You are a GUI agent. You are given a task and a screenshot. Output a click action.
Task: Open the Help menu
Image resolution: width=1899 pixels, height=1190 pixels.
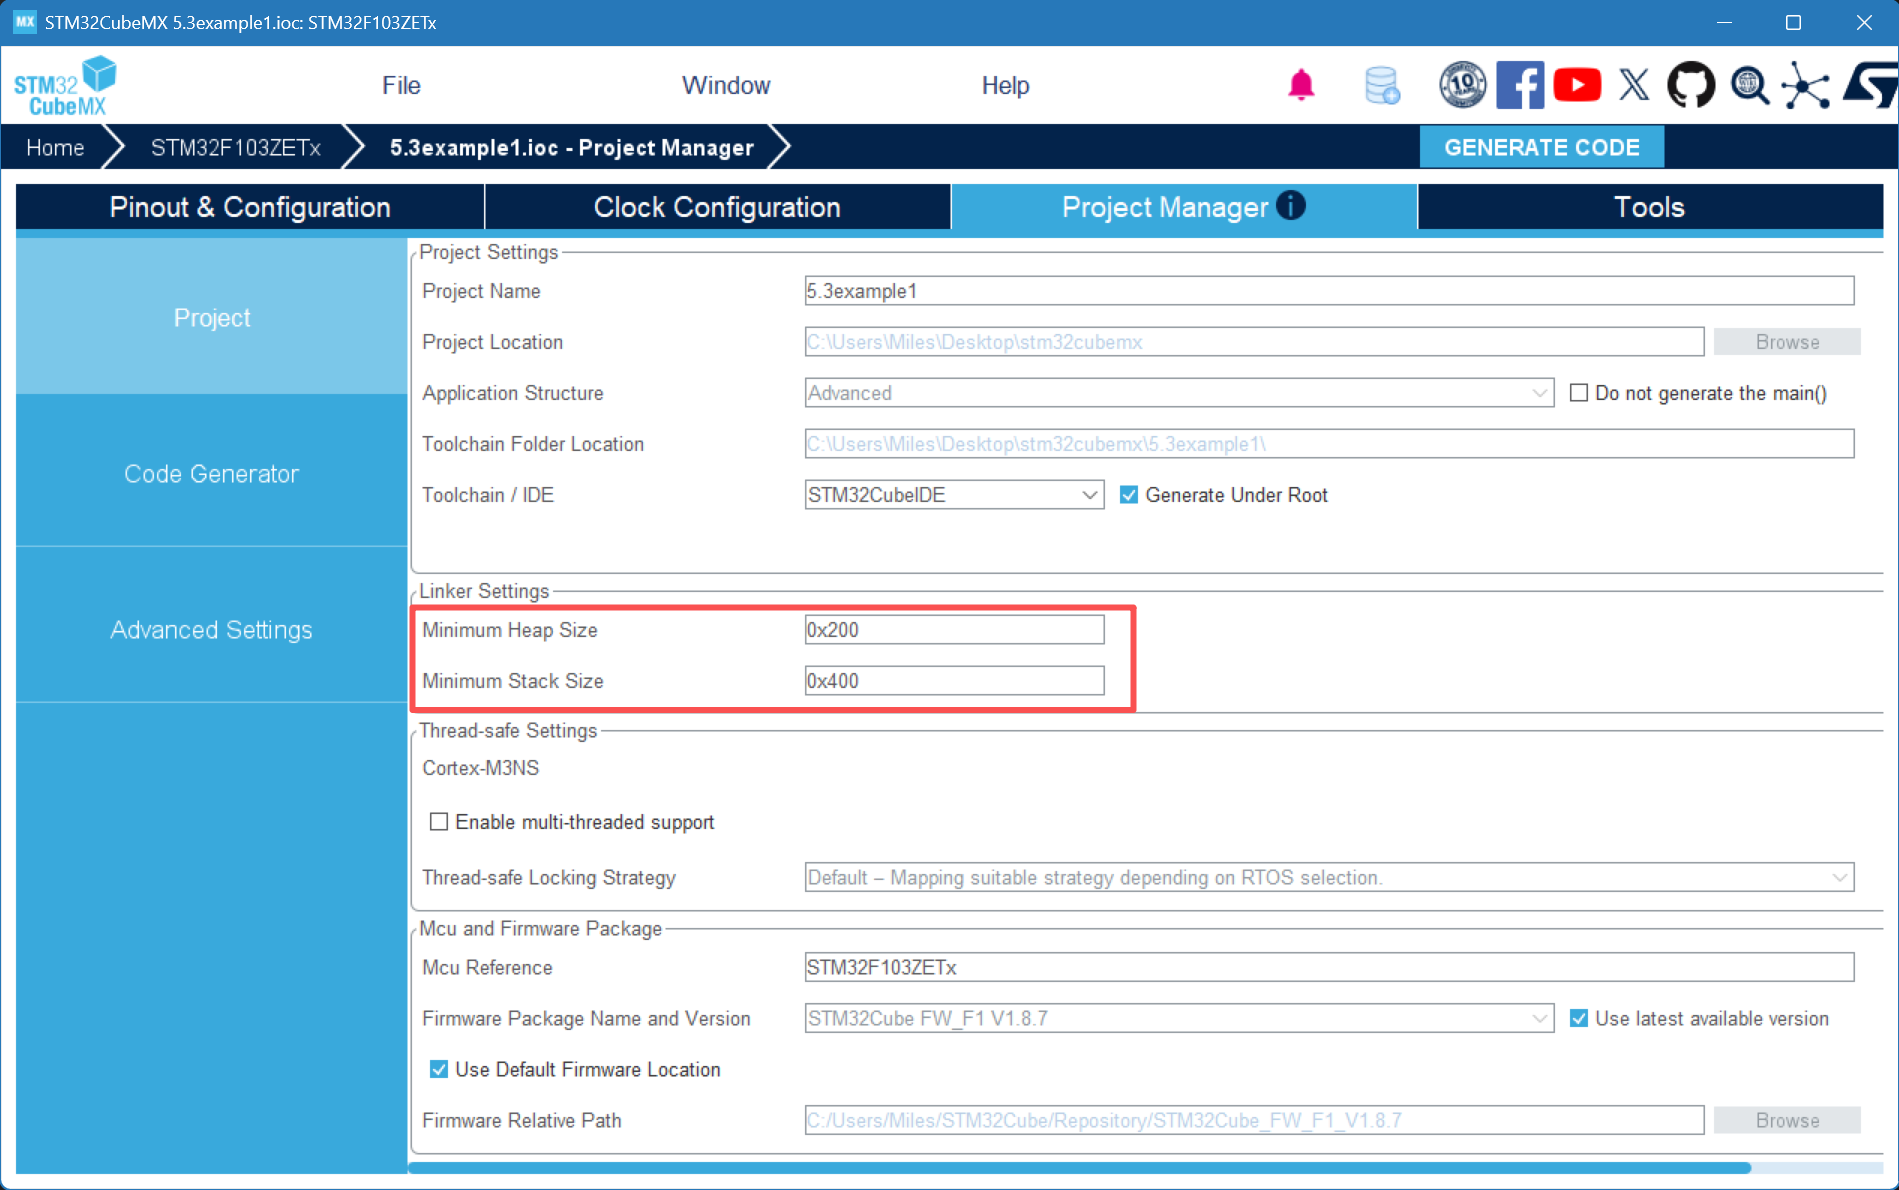(1005, 85)
